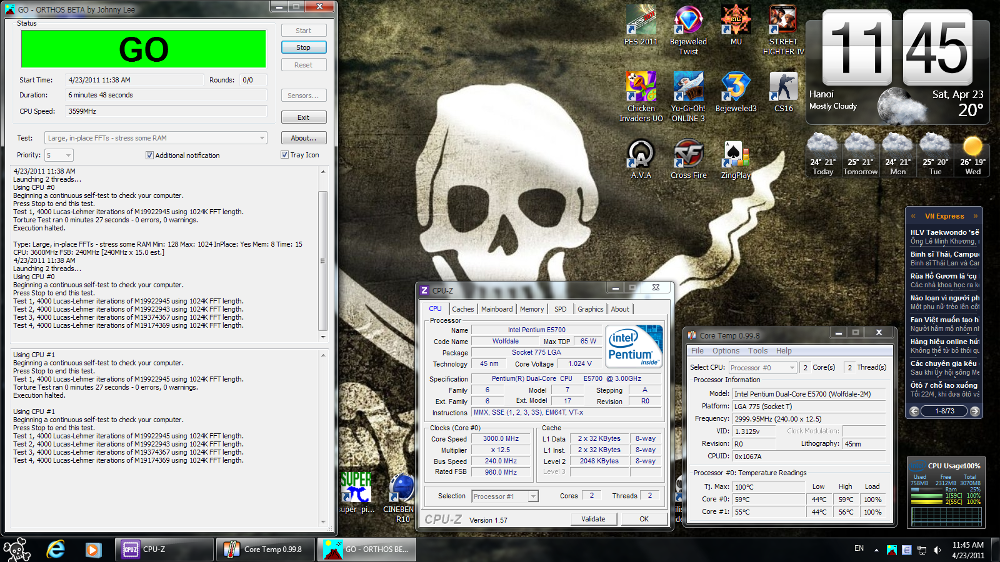Click the Intel Pentium logo in CPU-Z
Image resolution: width=1000 pixels, height=562 pixels.
pos(634,346)
